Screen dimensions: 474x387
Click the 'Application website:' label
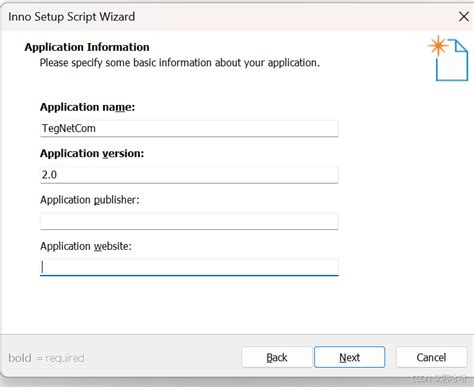(86, 246)
